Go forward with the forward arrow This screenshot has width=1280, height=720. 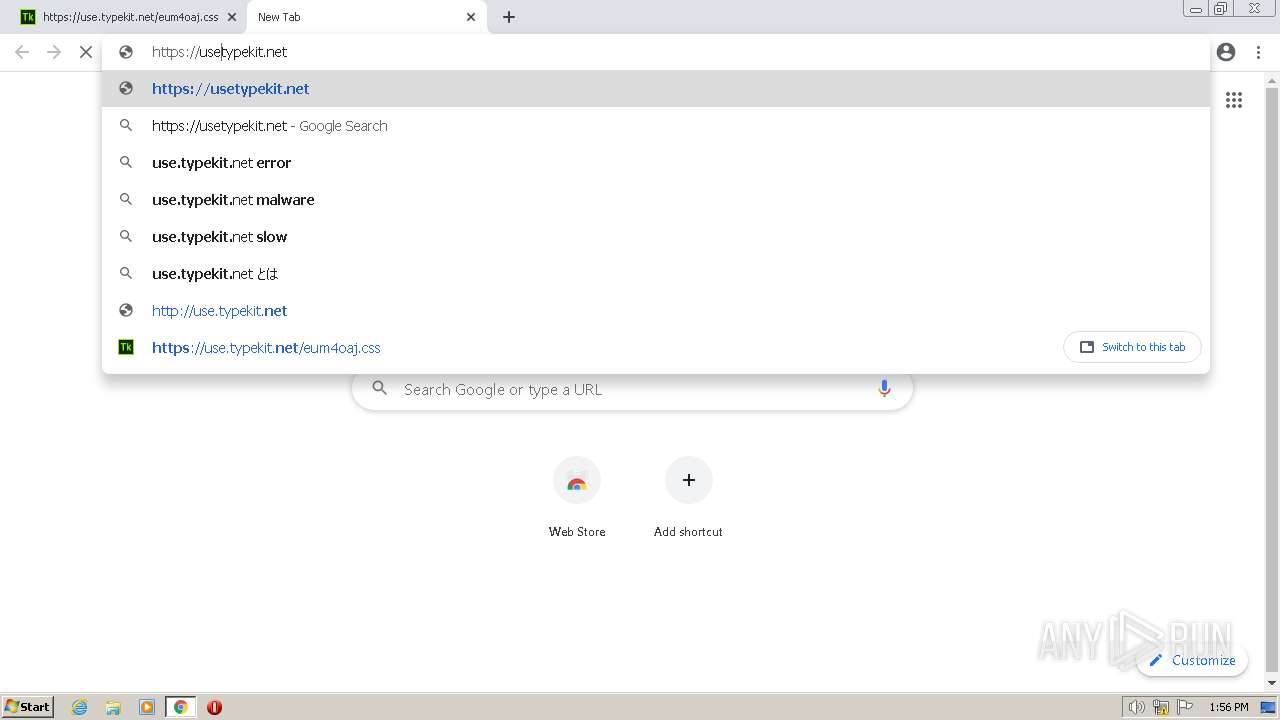click(54, 52)
